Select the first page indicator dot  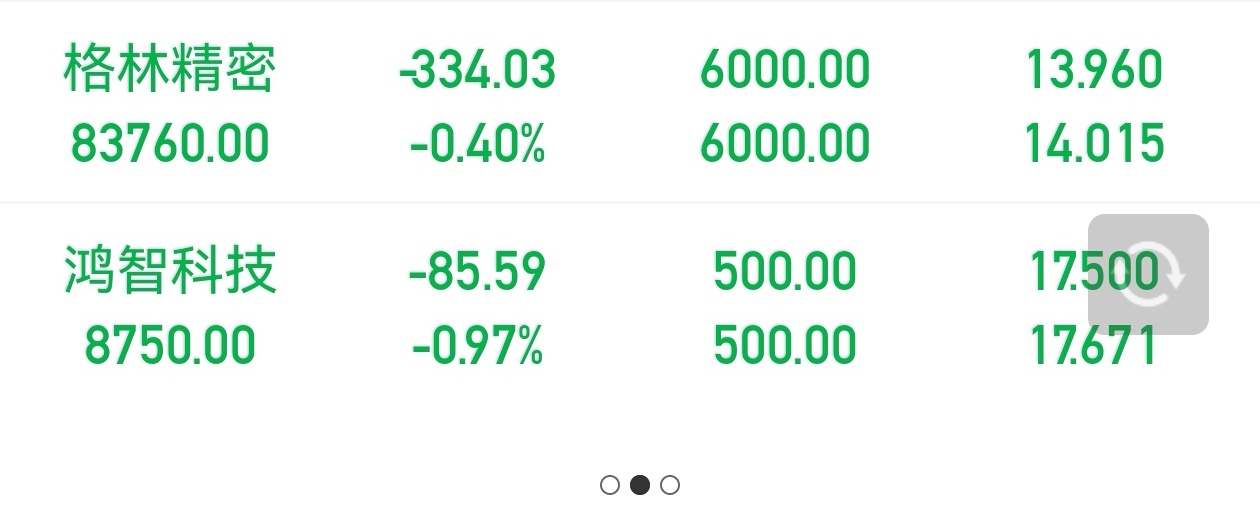(x=610, y=485)
